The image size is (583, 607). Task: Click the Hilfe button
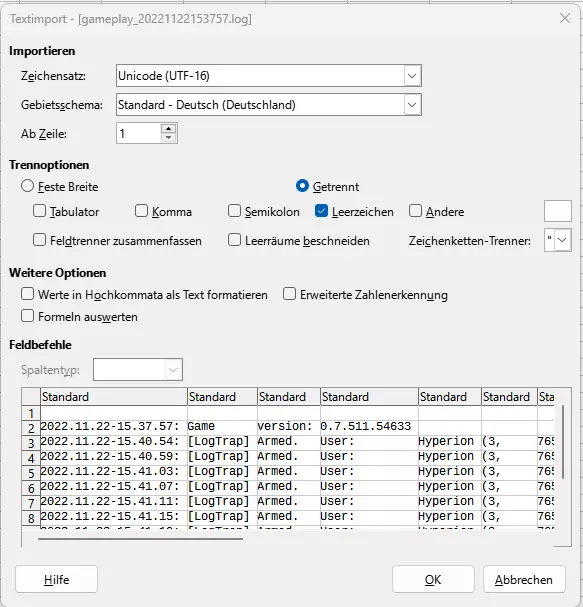click(x=57, y=579)
